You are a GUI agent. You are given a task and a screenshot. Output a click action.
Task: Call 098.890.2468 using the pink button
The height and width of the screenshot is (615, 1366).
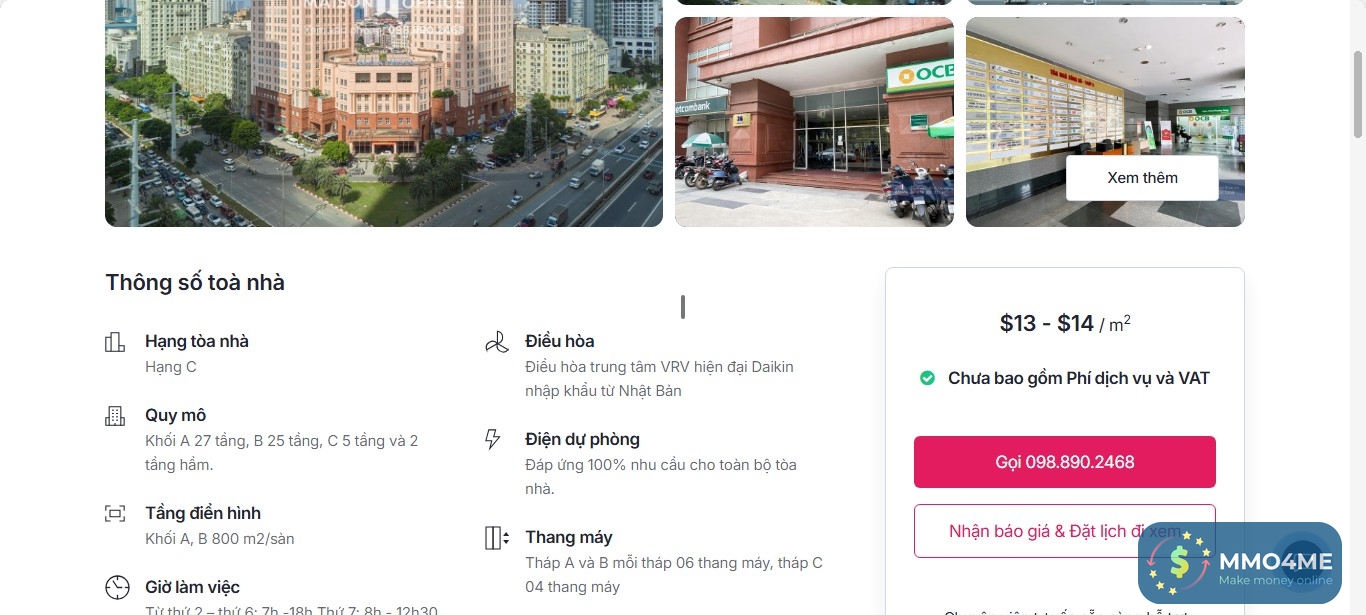1065,462
